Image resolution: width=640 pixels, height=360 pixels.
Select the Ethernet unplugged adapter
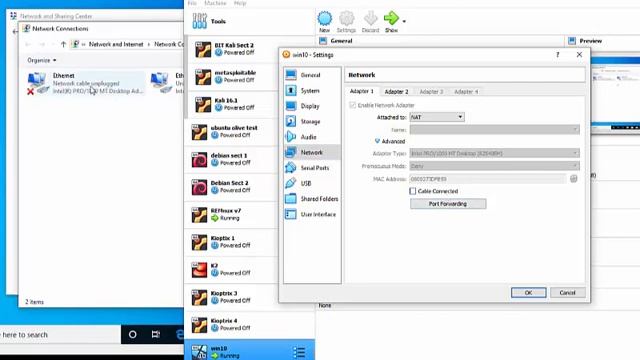pos(85,83)
